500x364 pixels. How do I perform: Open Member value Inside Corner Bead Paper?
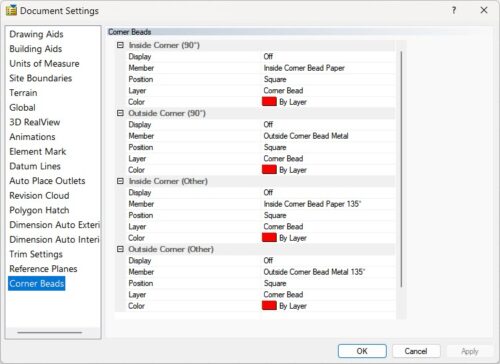[304, 68]
